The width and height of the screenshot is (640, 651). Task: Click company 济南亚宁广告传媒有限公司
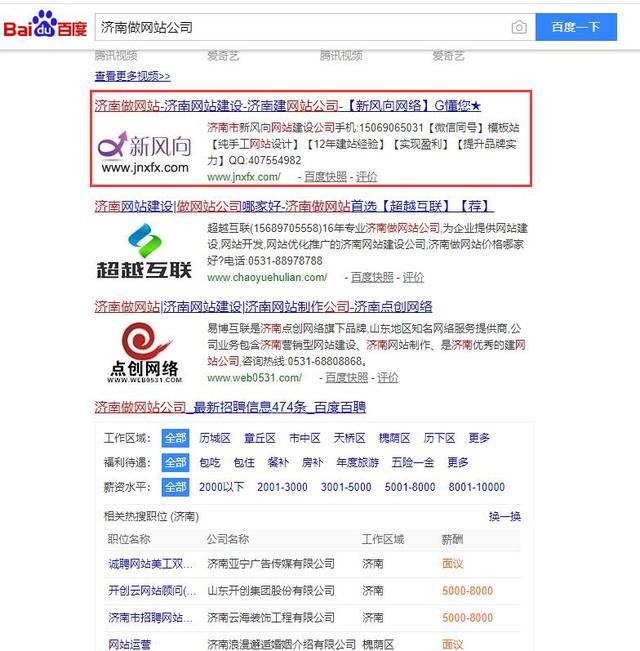coord(271,564)
